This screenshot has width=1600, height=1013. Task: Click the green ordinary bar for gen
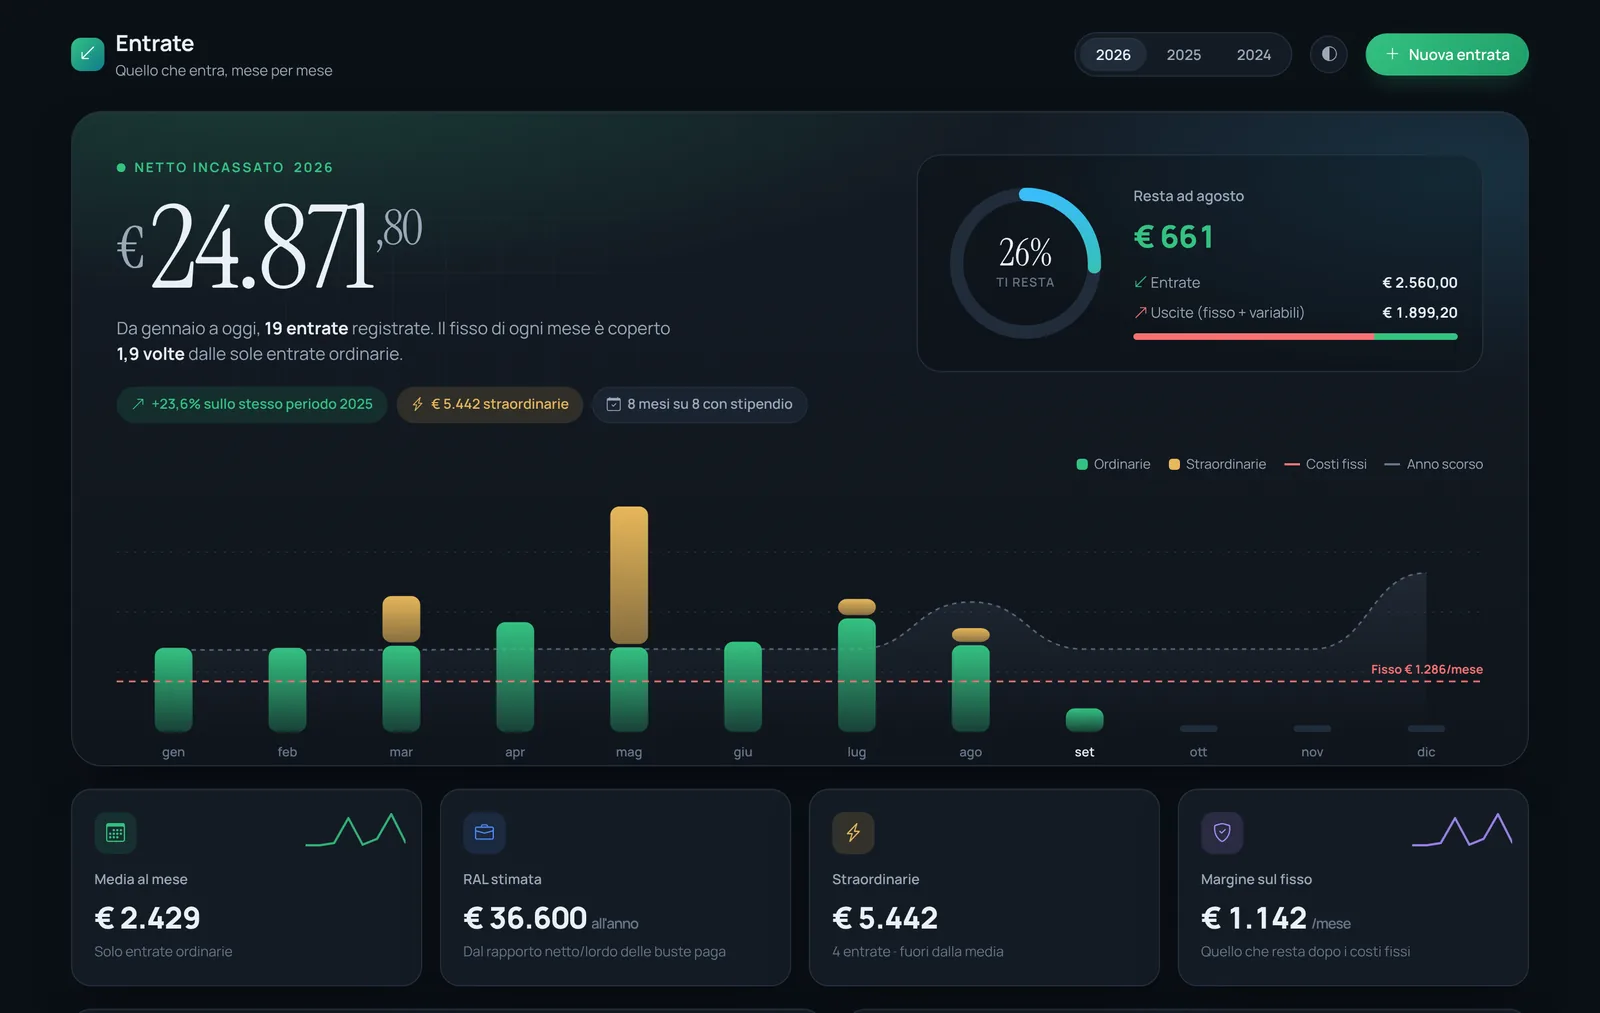[173, 690]
